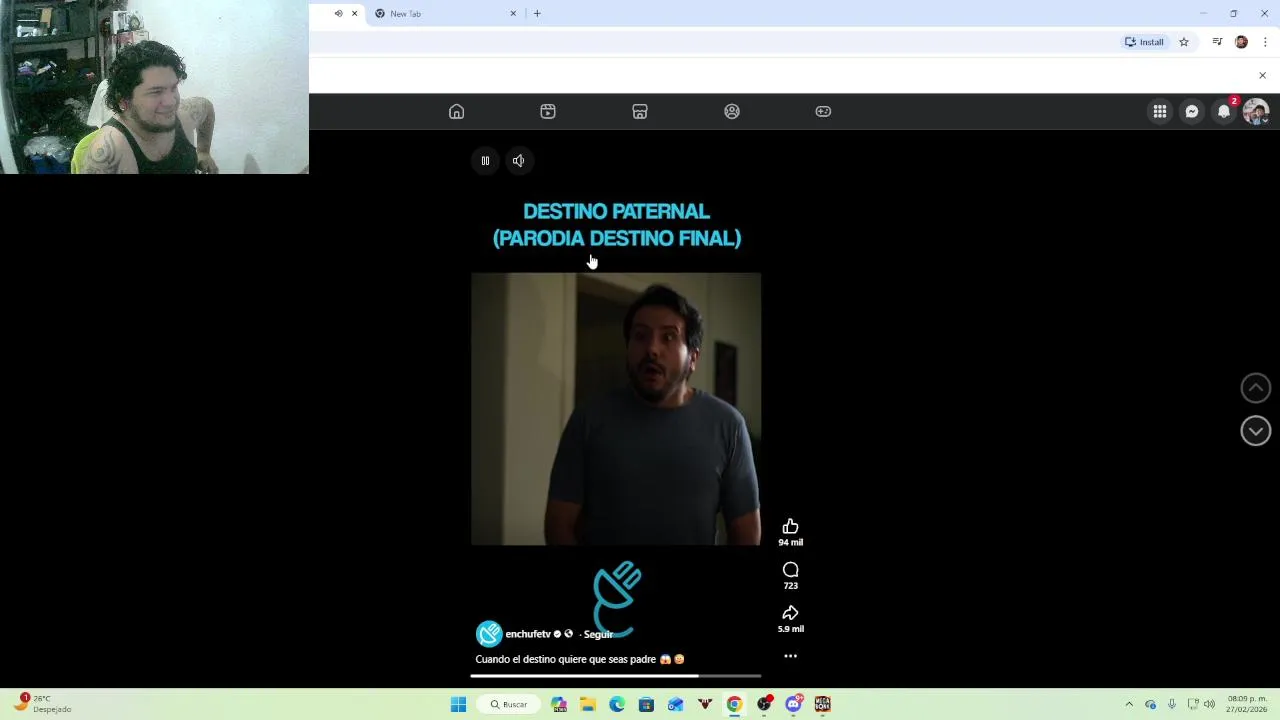Open Outlook mail from taskbar
This screenshot has width=1280, height=720.
[676, 705]
